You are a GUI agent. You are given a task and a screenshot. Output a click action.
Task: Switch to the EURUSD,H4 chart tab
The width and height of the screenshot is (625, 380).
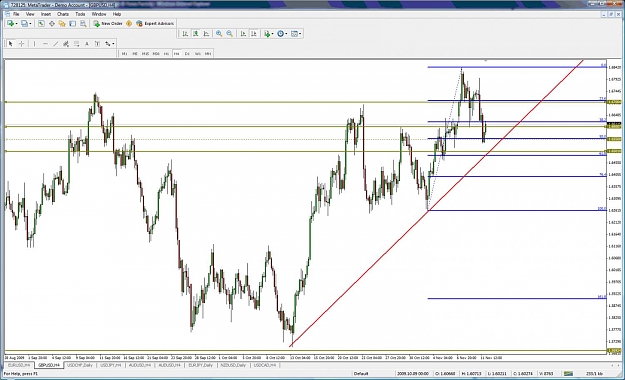click(19, 365)
